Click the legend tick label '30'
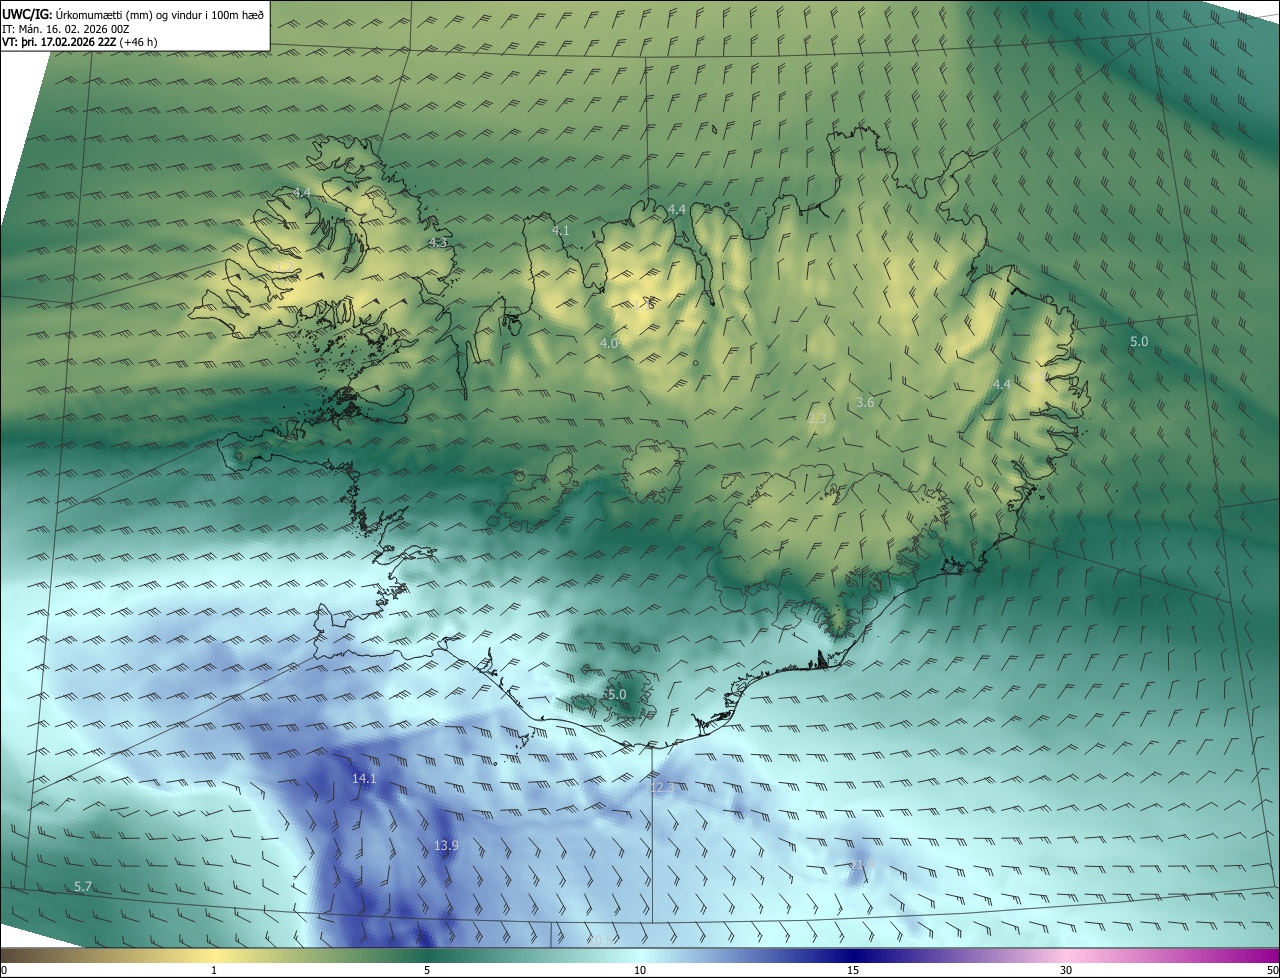Image resolution: width=1280 pixels, height=978 pixels. point(1066,970)
